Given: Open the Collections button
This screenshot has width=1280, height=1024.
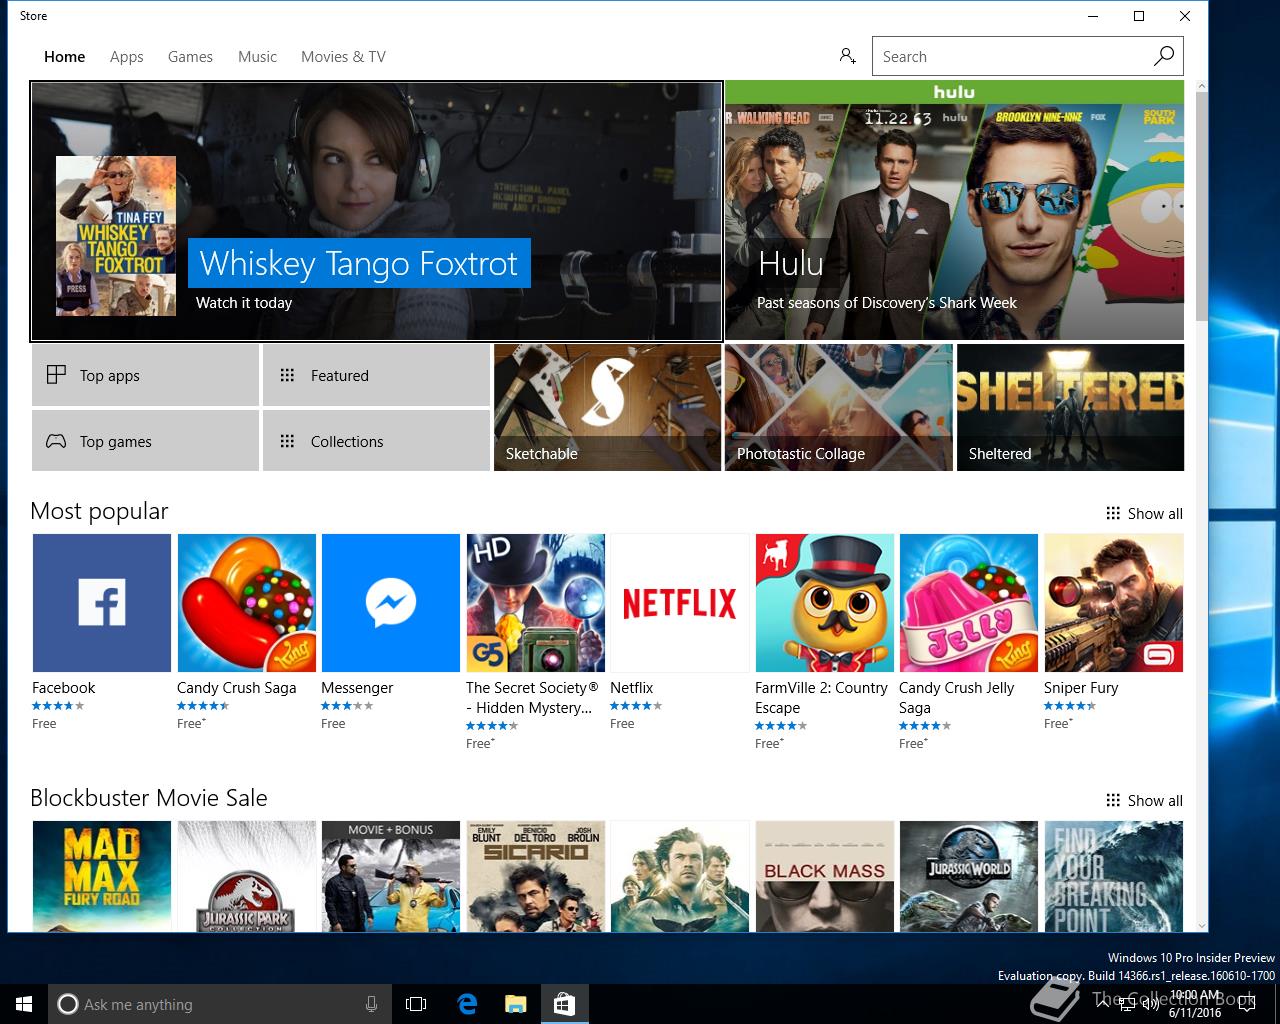Looking at the screenshot, I should 376,441.
